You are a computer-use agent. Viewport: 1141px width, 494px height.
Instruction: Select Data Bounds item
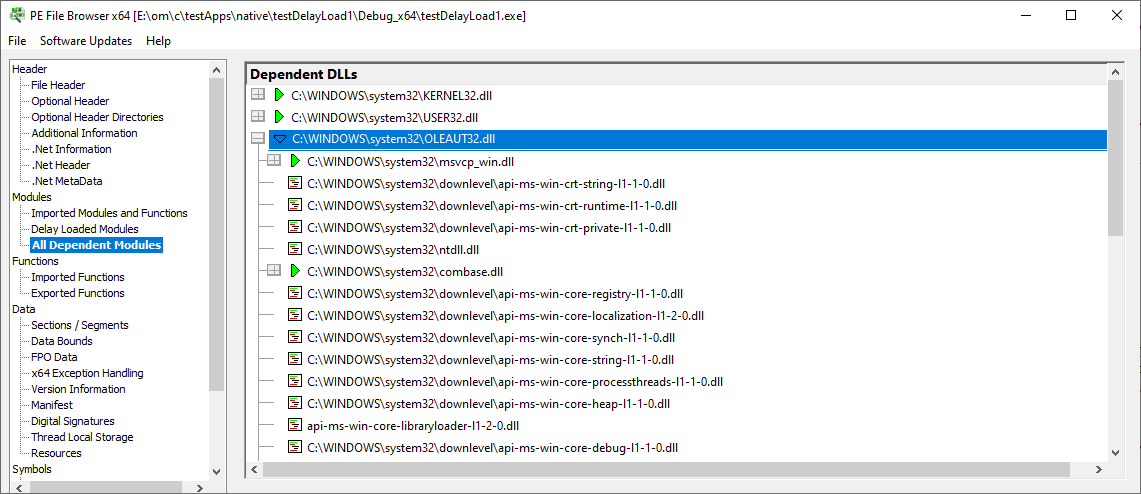coord(62,341)
